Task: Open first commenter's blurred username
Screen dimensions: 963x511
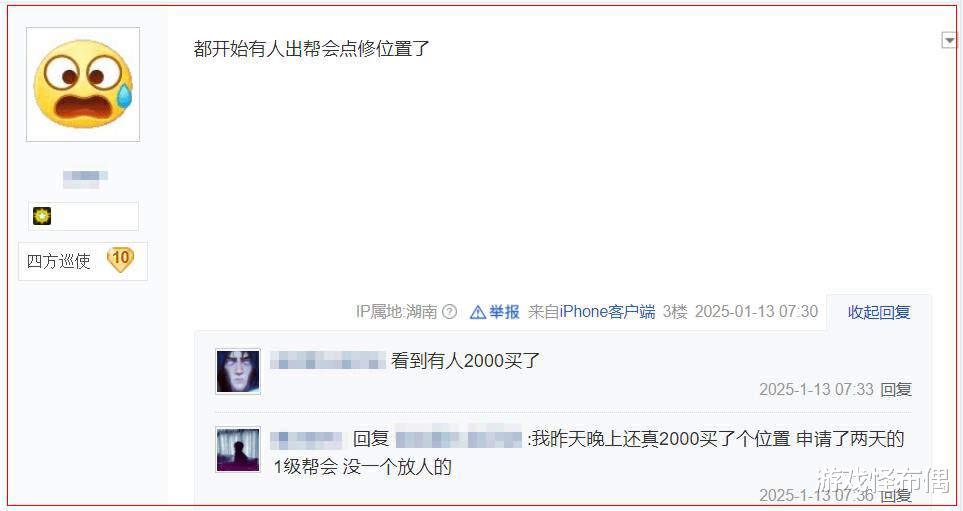Action: pyautogui.click(x=328, y=361)
